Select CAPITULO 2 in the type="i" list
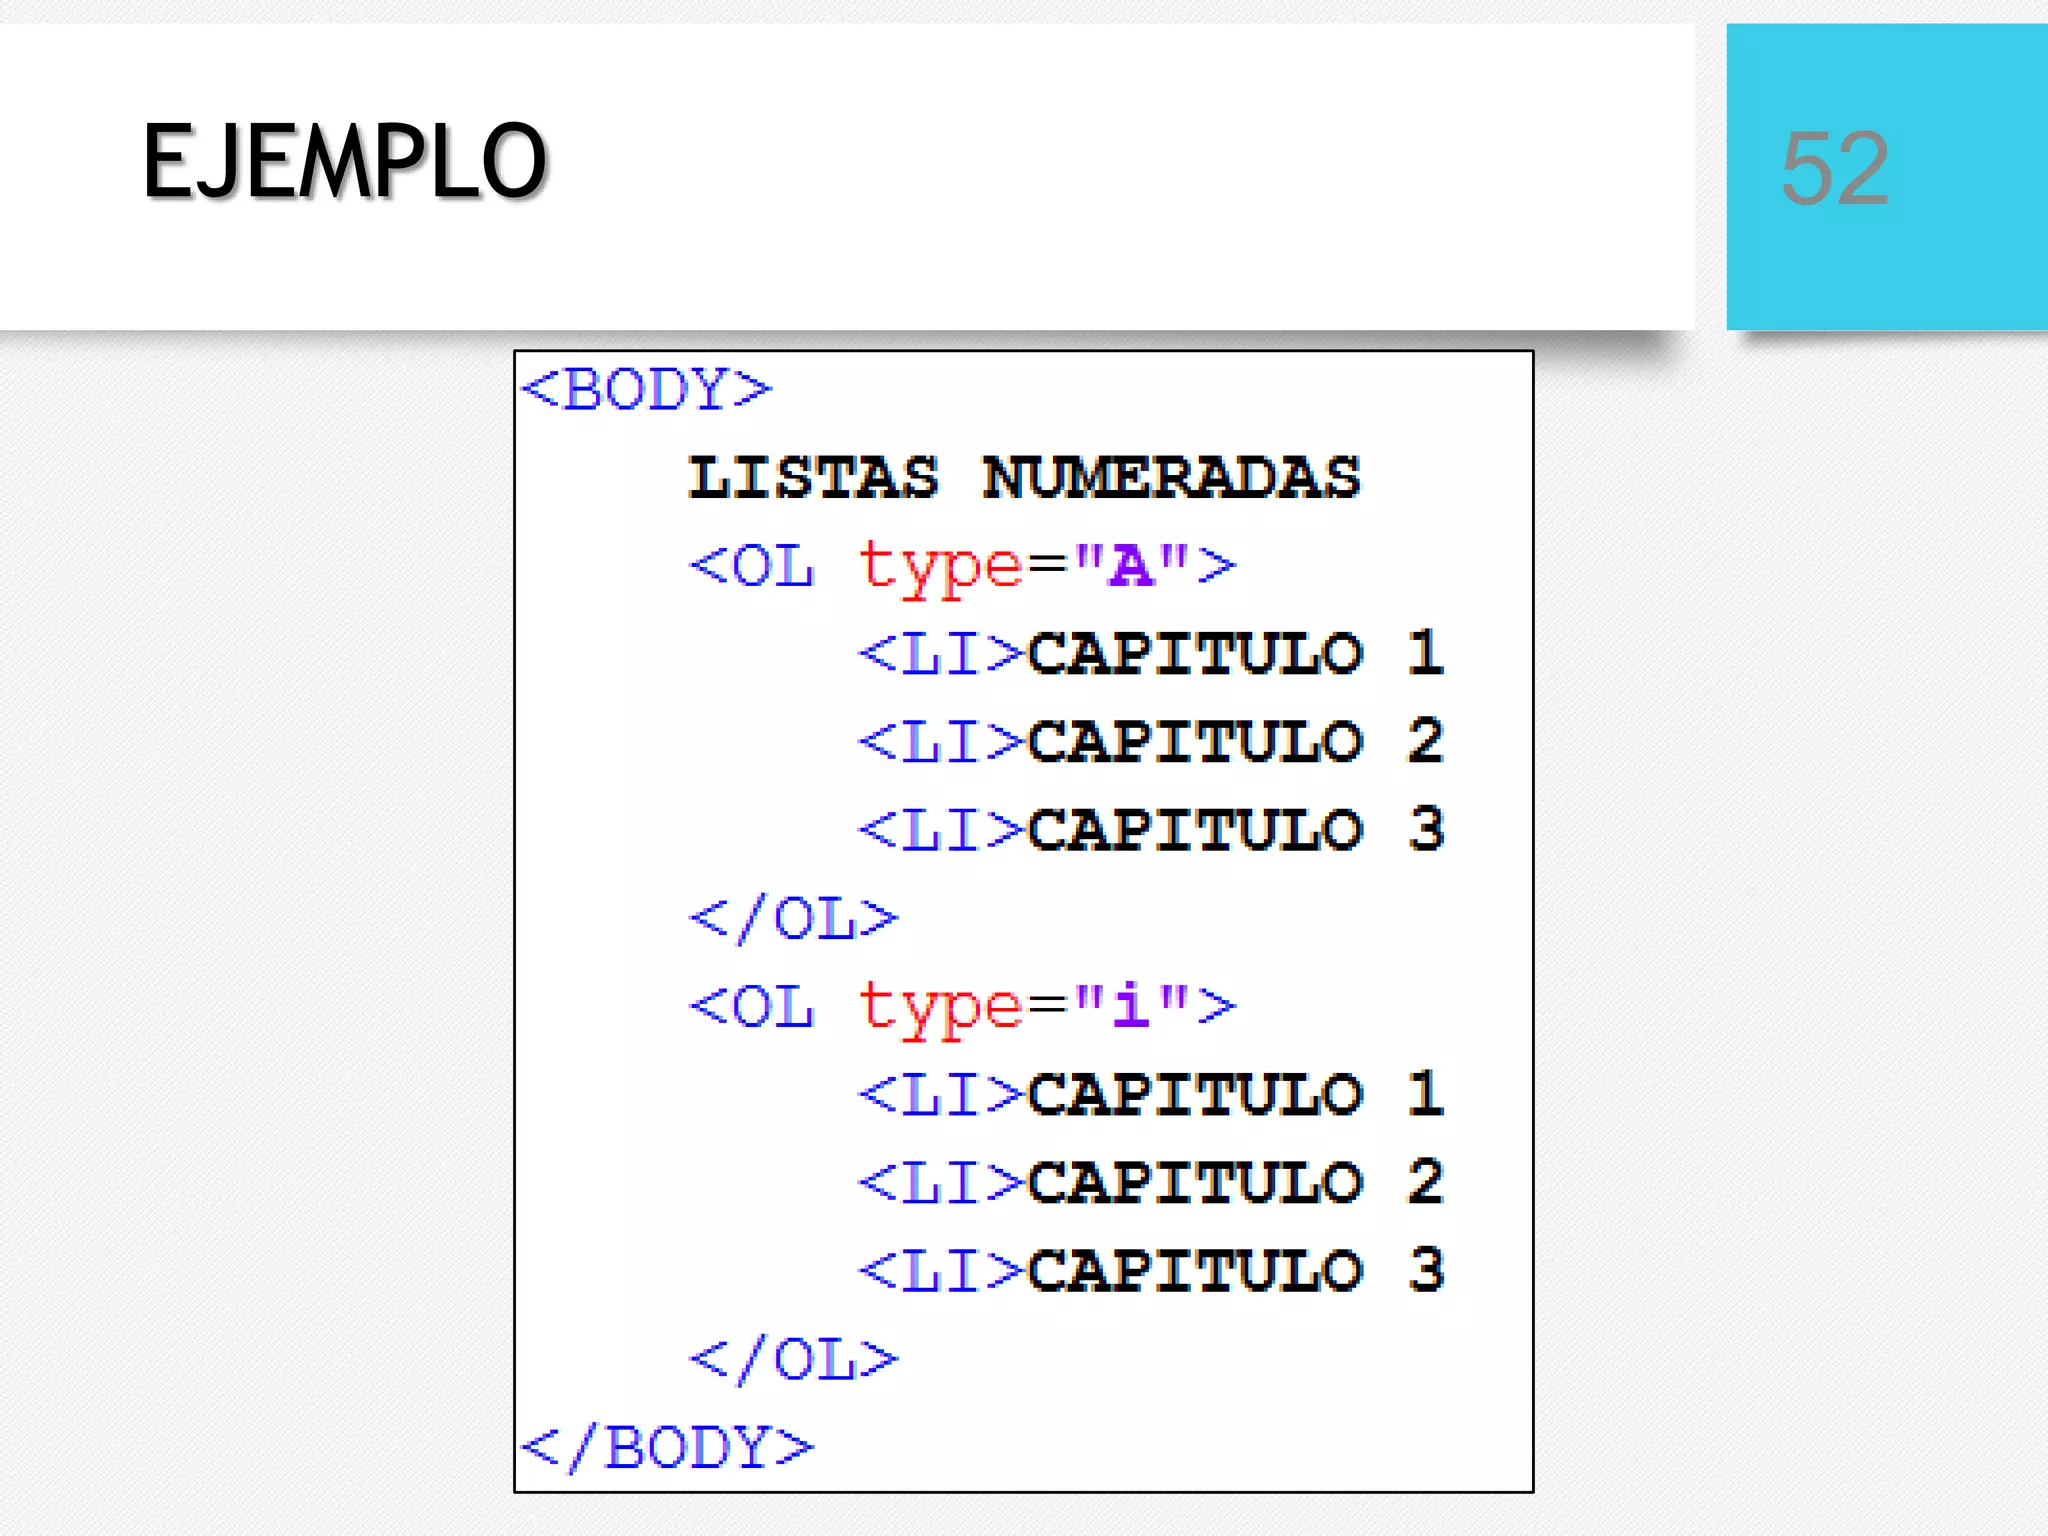The image size is (2048, 1536). (x=1236, y=1182)
